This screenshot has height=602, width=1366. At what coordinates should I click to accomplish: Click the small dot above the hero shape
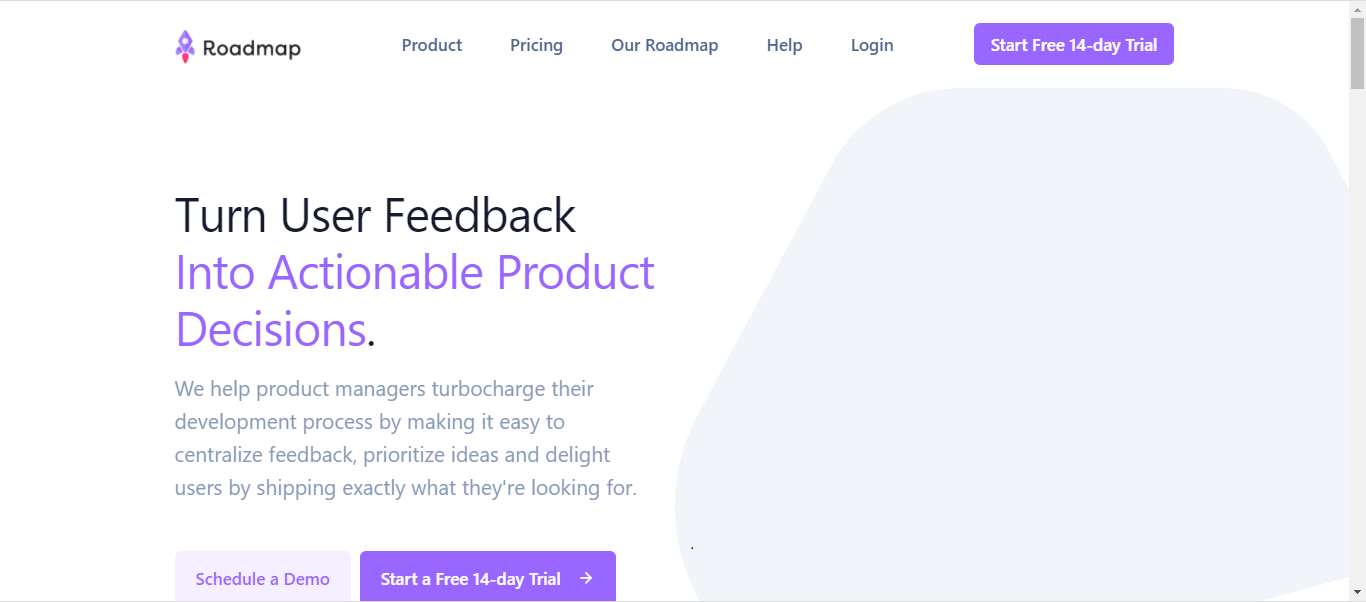[692, 547]
